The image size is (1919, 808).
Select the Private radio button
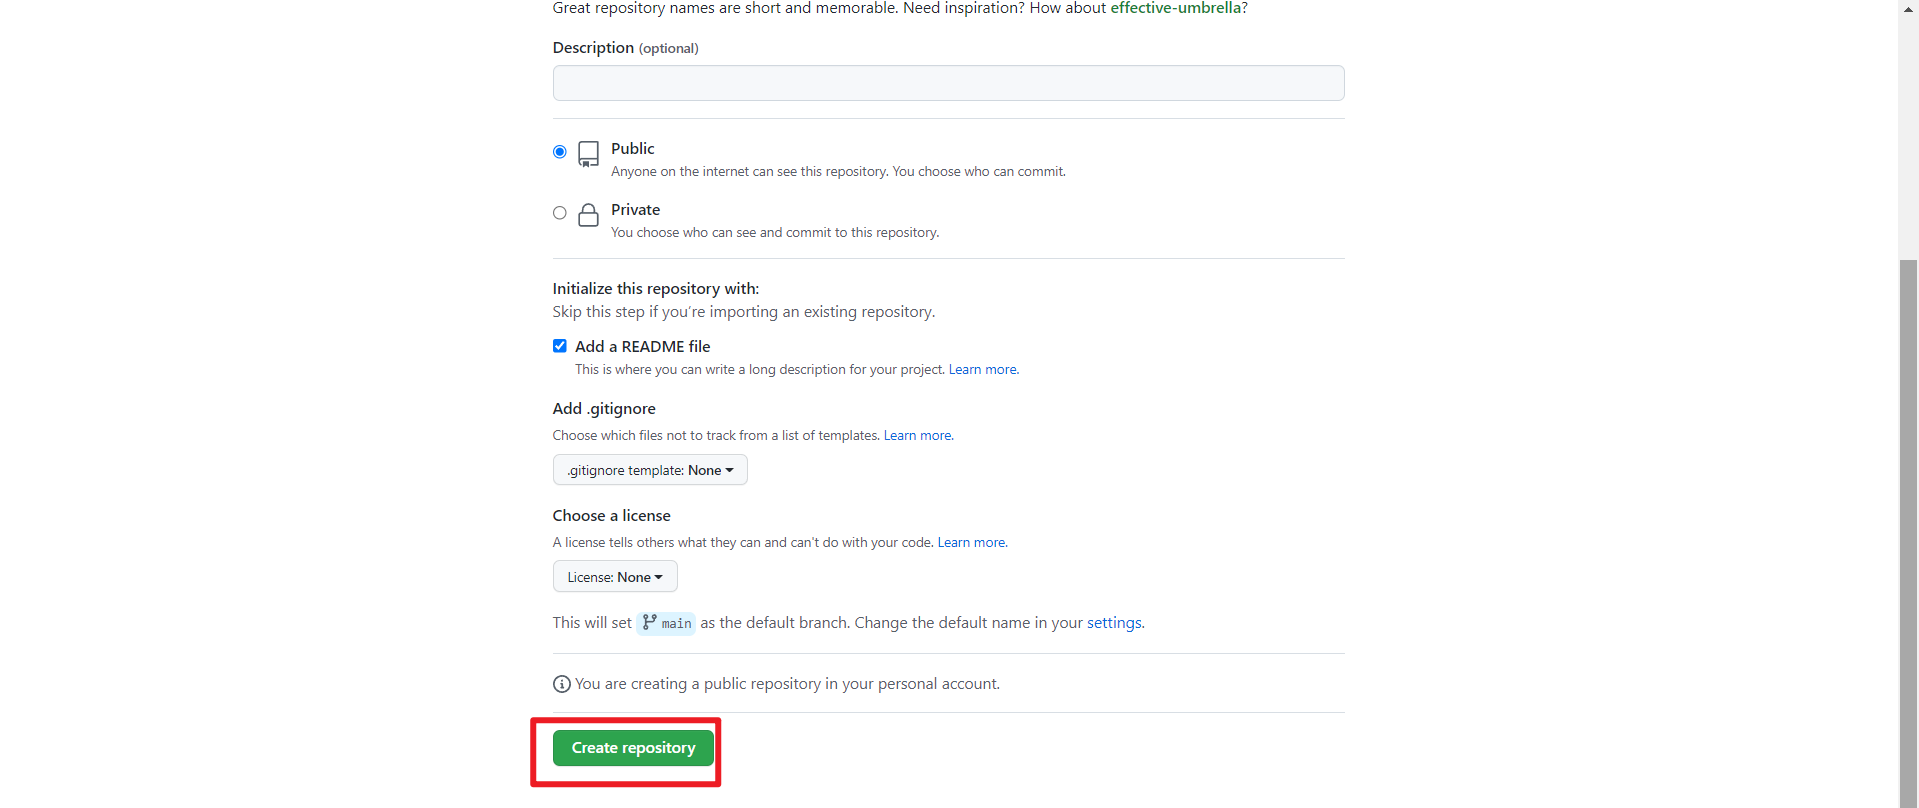(560, 213)
